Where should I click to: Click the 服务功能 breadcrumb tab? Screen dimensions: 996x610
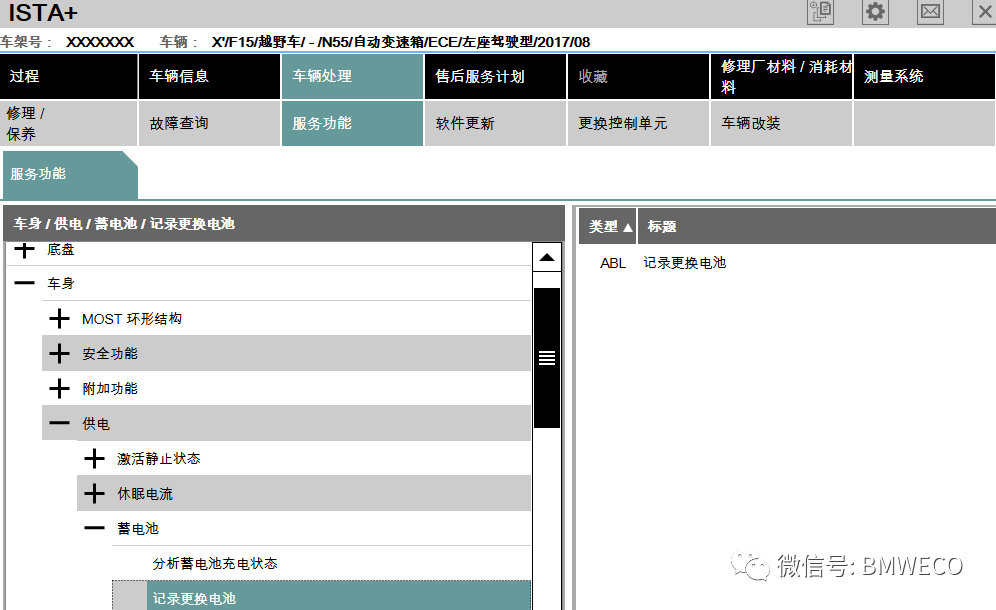pyautogui.click(x=70, y=174)
